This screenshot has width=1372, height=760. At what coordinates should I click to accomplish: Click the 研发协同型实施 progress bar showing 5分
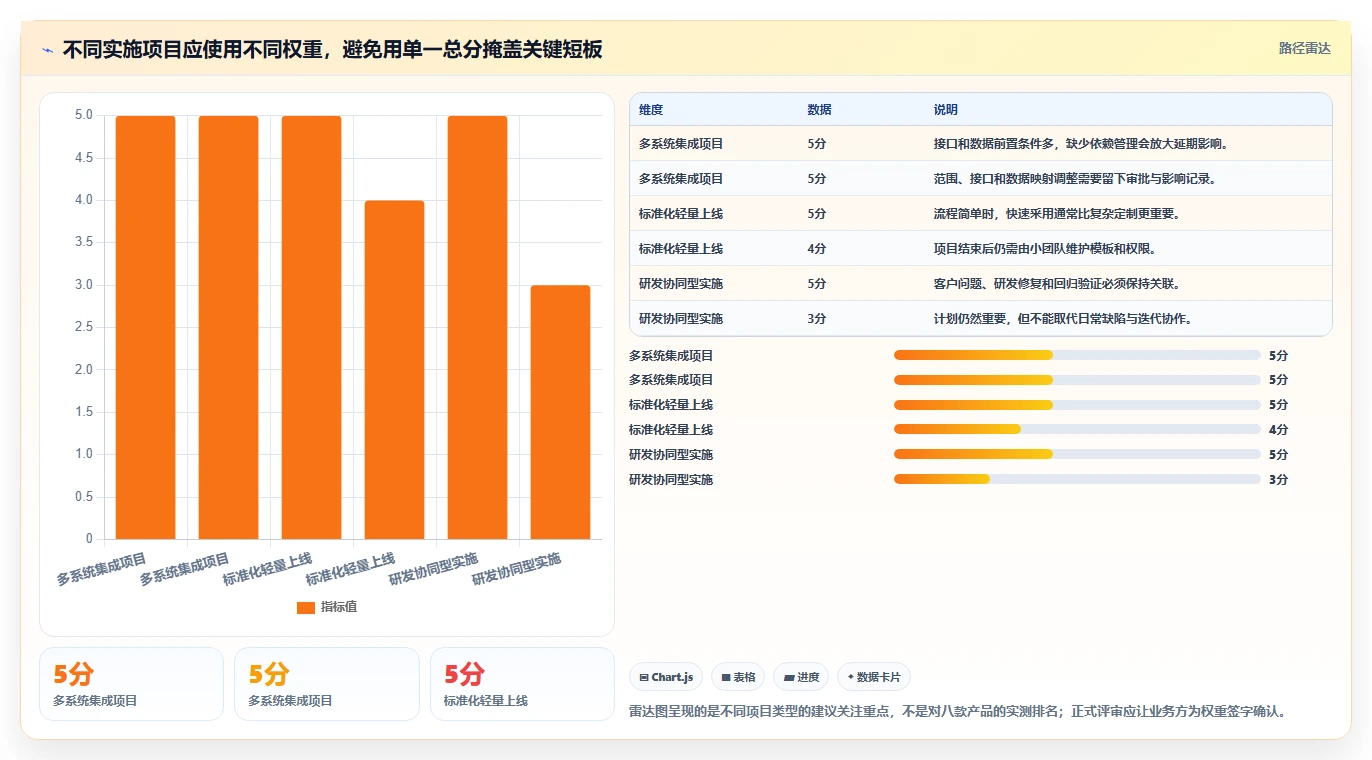1077,455
